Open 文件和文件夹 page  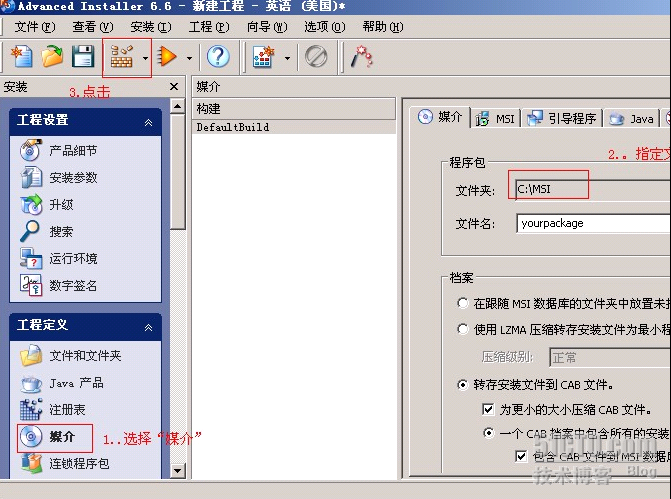click(x=71, y=356)
